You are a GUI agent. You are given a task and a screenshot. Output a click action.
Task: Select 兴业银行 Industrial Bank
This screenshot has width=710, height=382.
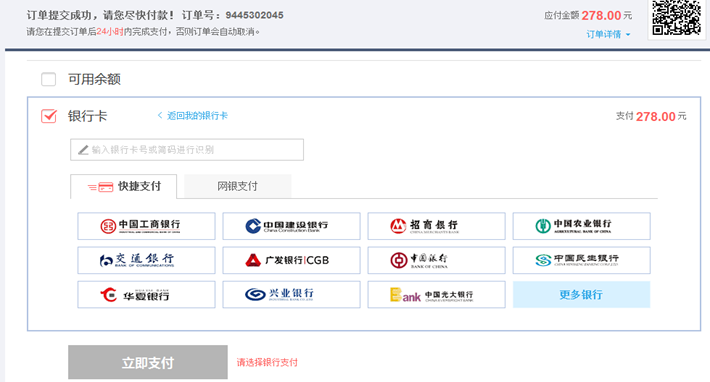(x=291, y=295)
